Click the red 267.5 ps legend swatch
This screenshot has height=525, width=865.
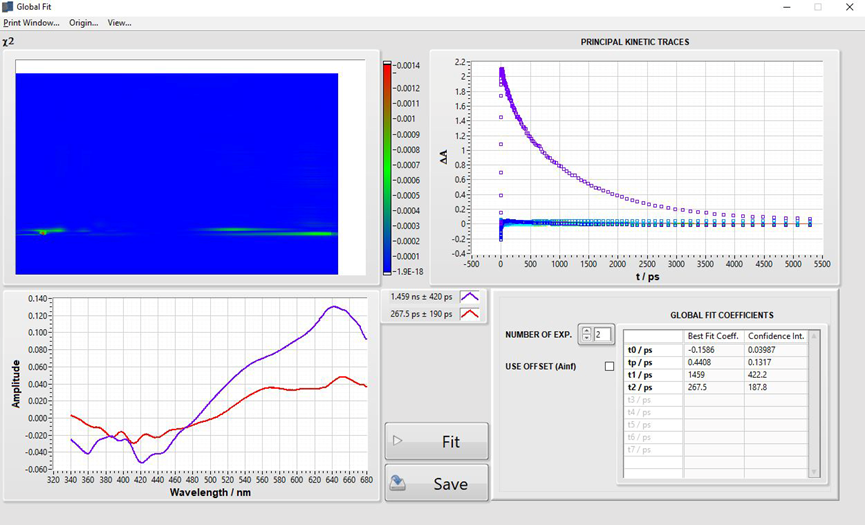coord(469,314)
